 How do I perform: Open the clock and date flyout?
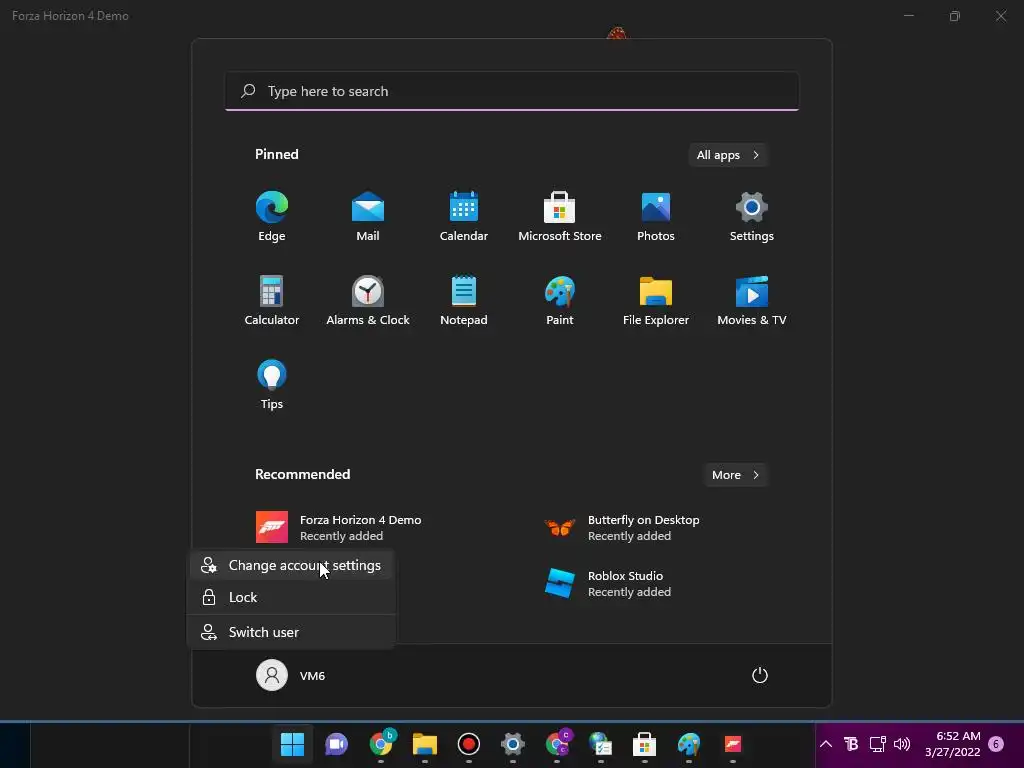point(952,744)
